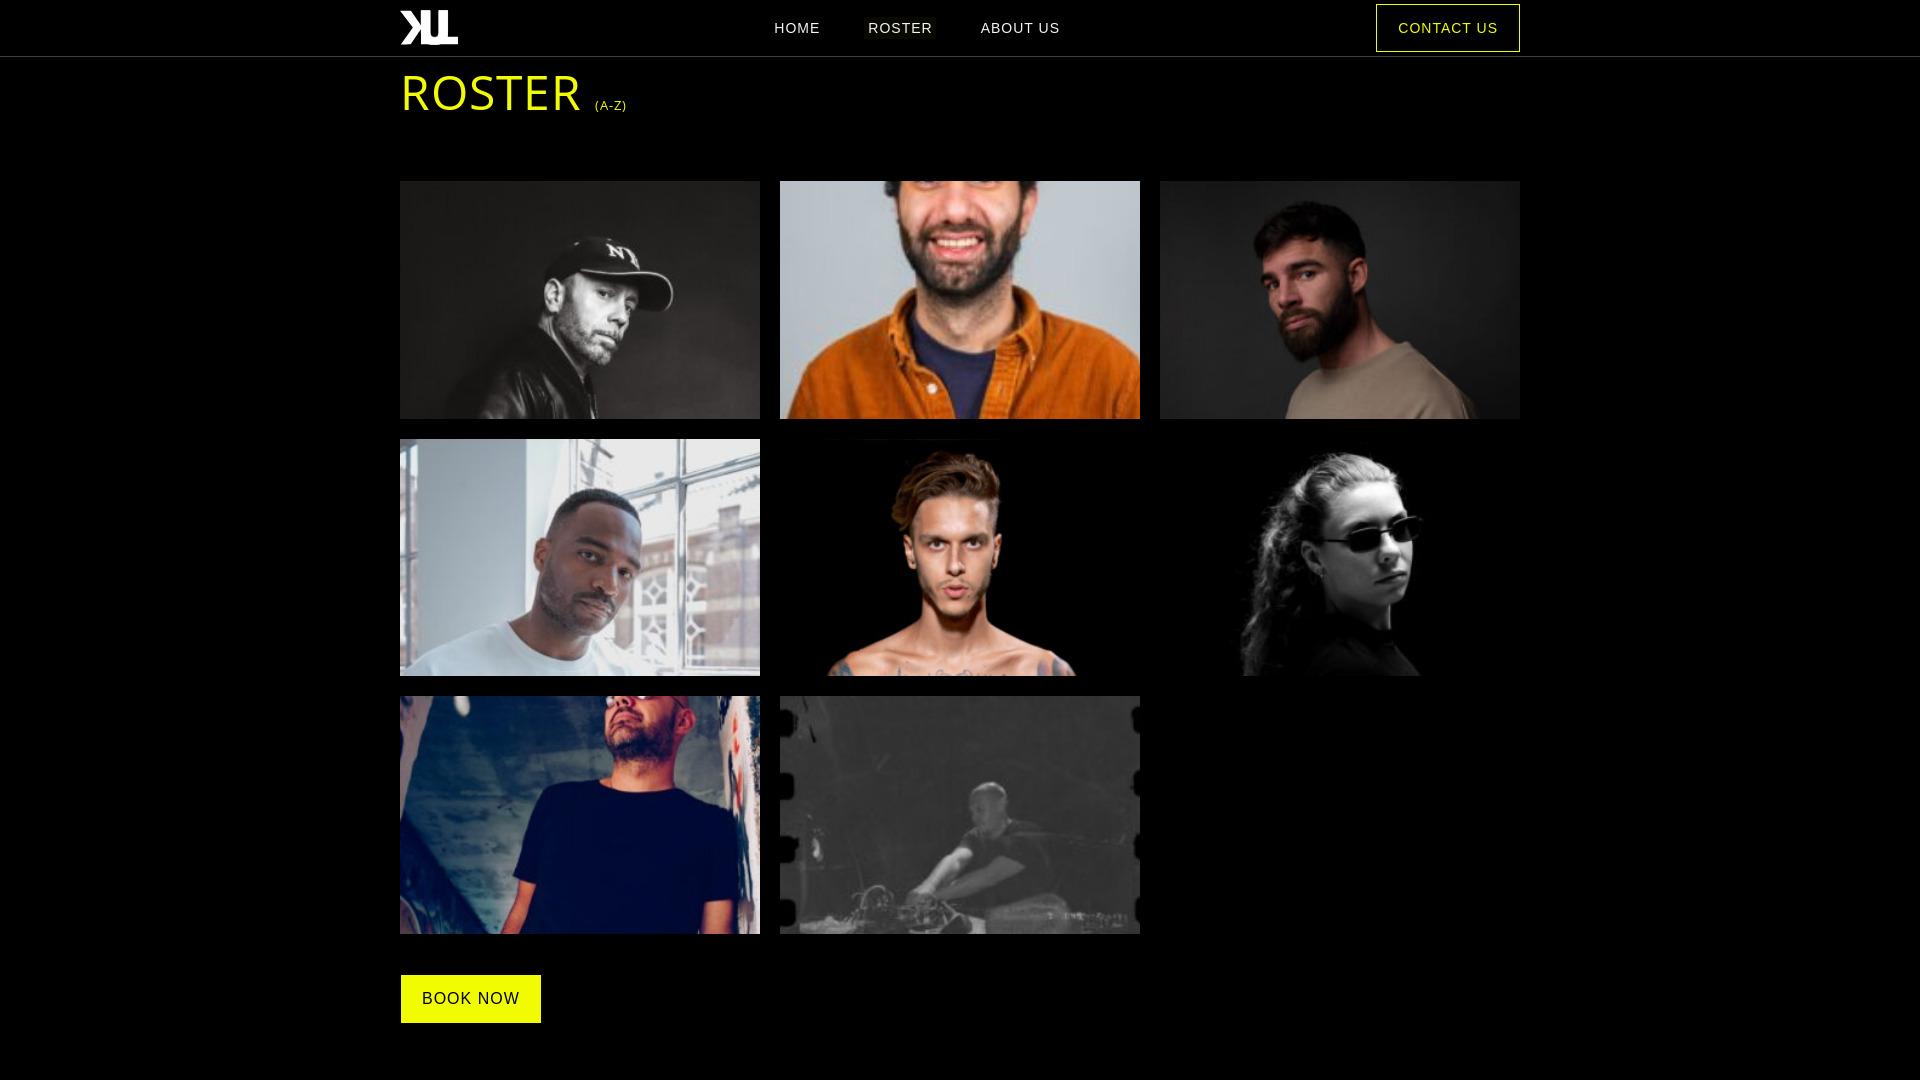Click the ROSTER page heading
The height and width of the screenshot is (1080, 1920).
490,93
